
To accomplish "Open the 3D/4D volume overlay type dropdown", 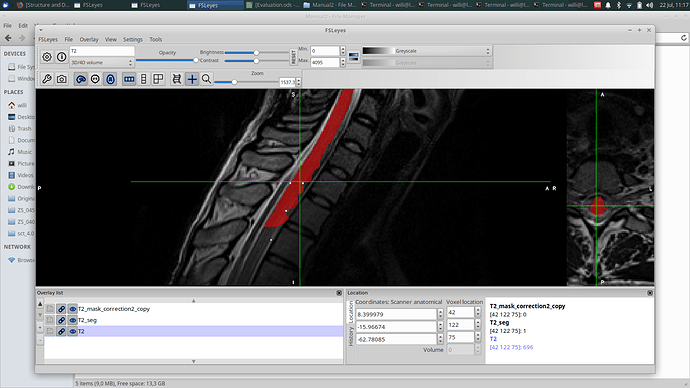I will [x=101, y=62].
